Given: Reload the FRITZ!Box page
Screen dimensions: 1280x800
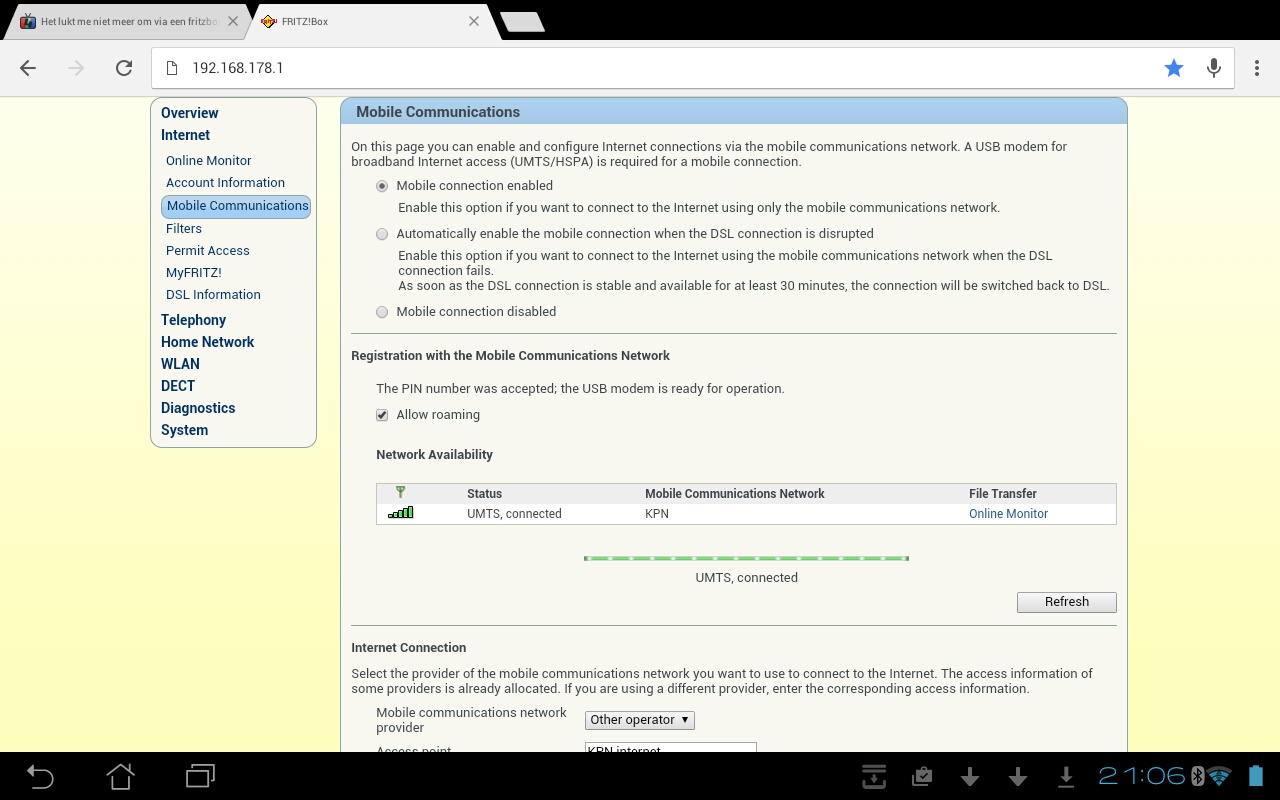Looking at the screenshot, I should point(124,68).
